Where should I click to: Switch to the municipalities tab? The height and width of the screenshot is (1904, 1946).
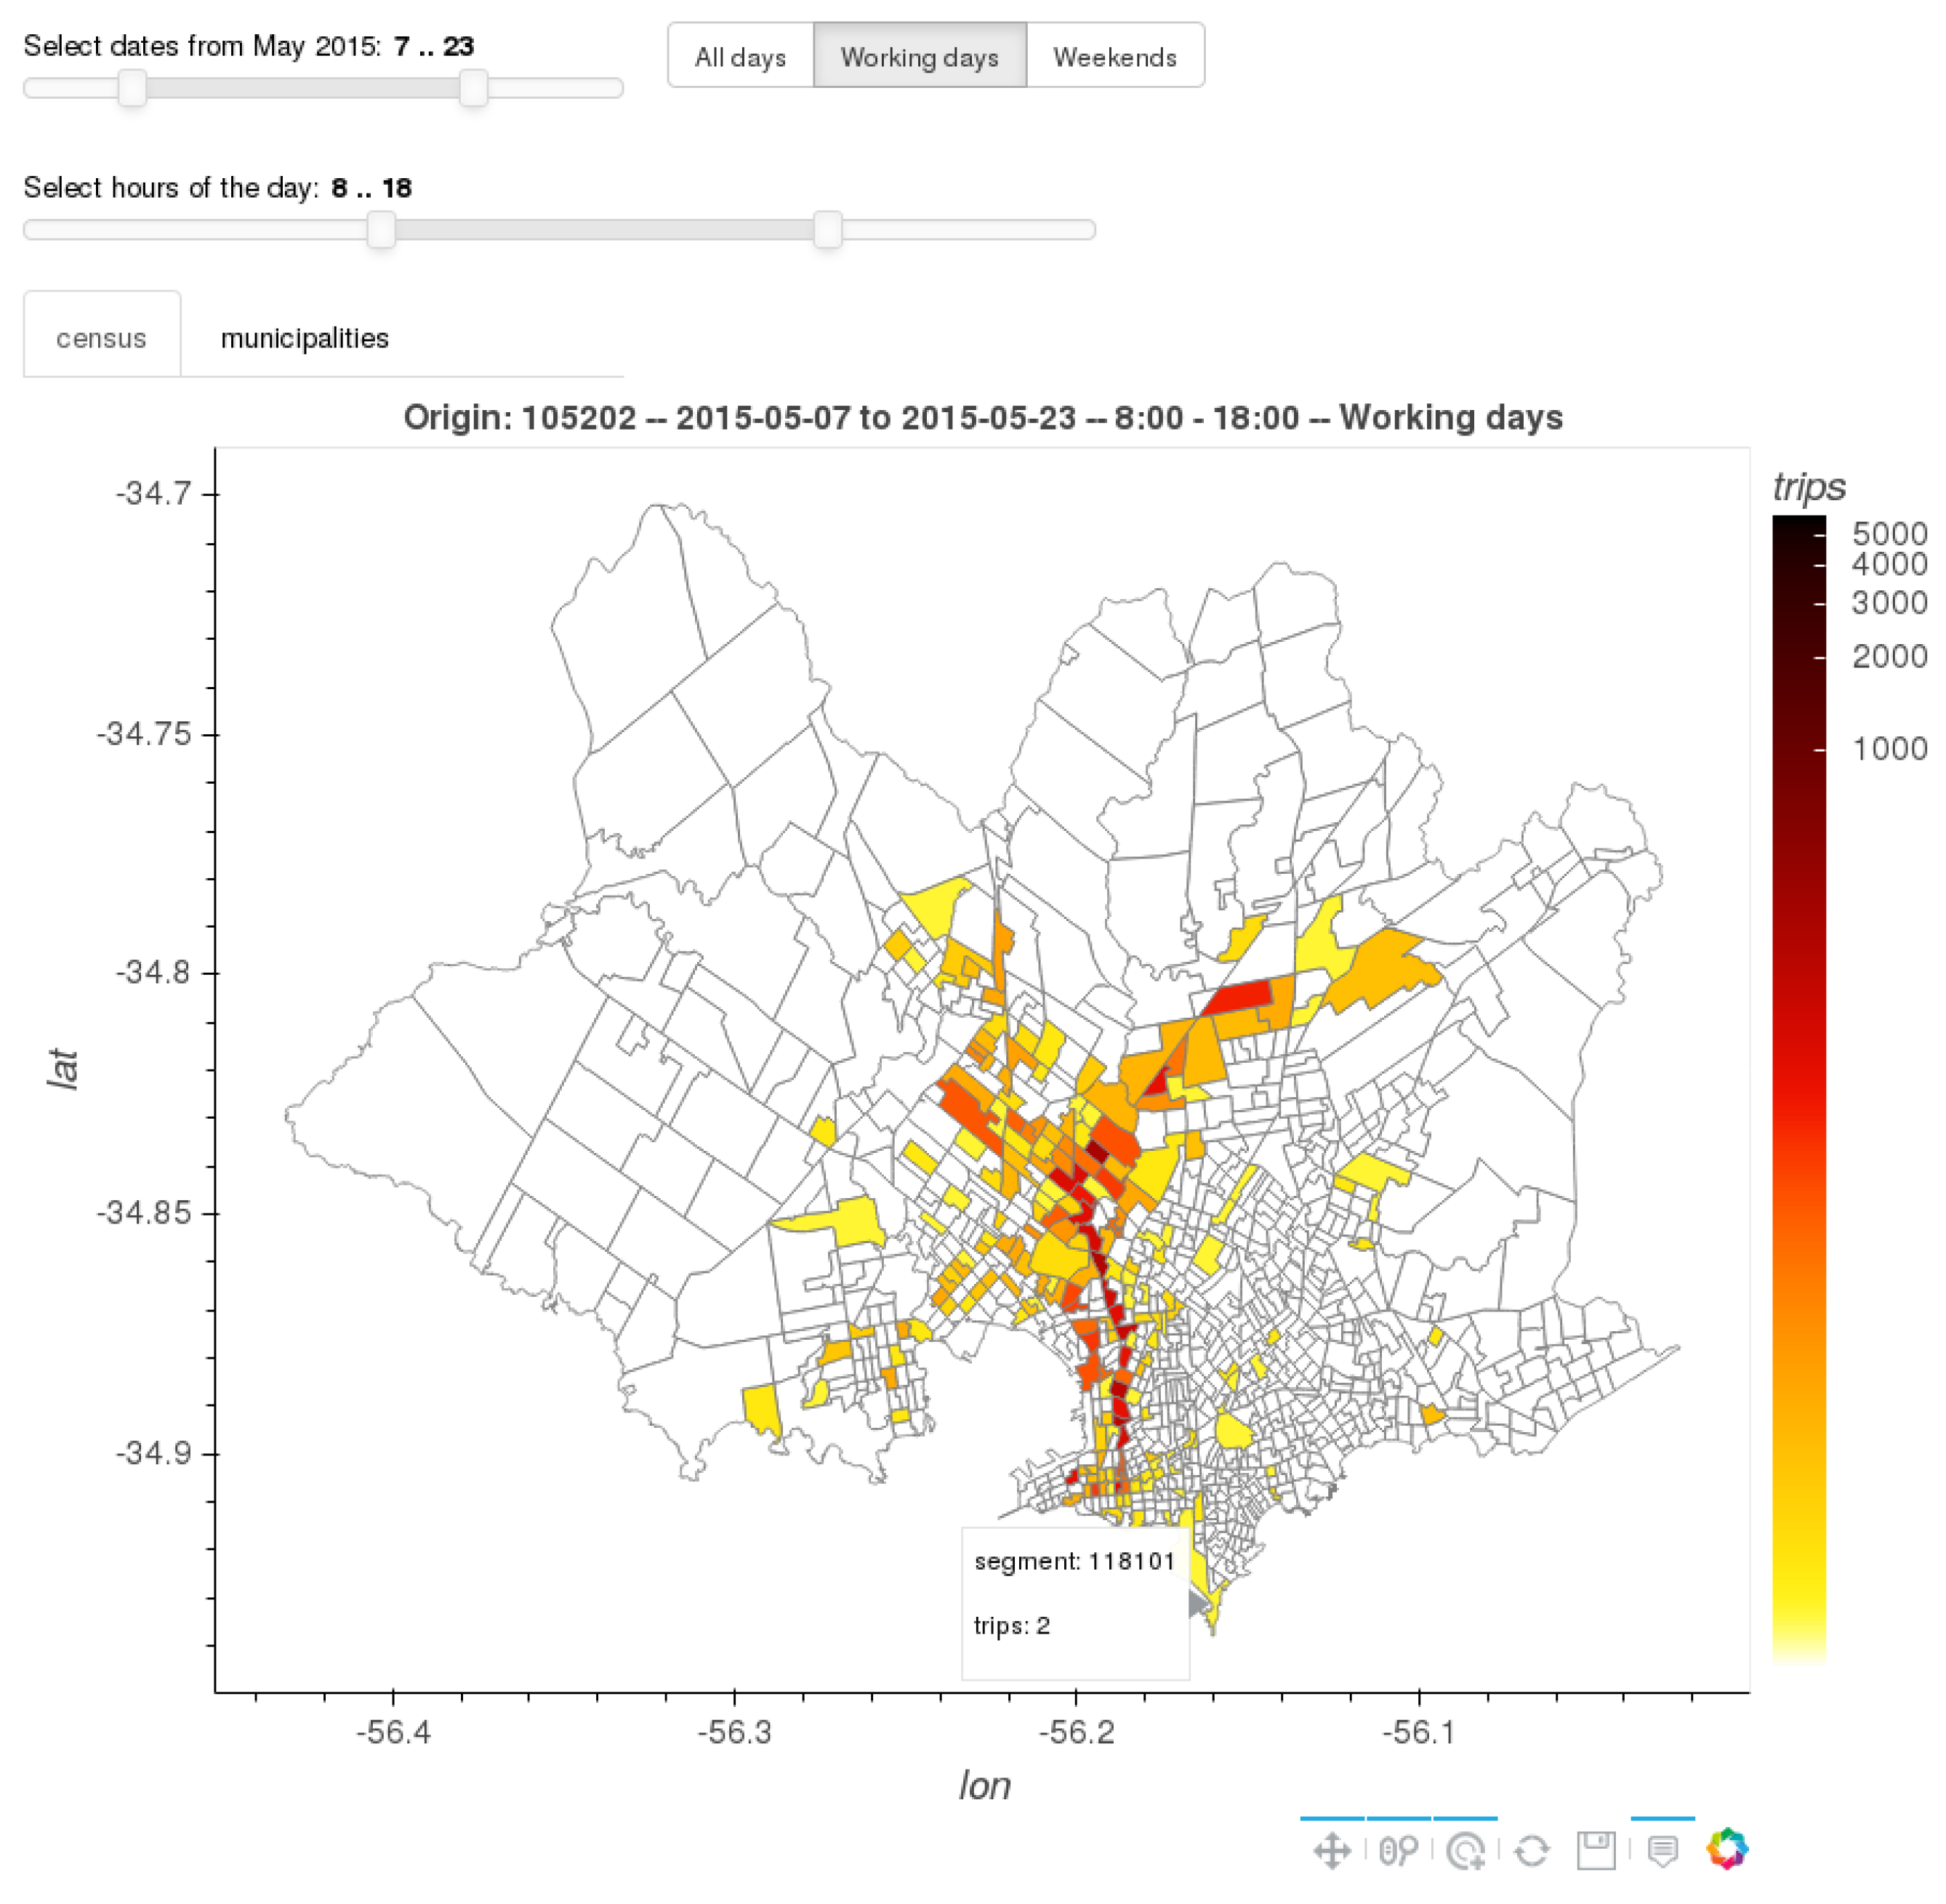pyautogui.click(x=304, y=338)
